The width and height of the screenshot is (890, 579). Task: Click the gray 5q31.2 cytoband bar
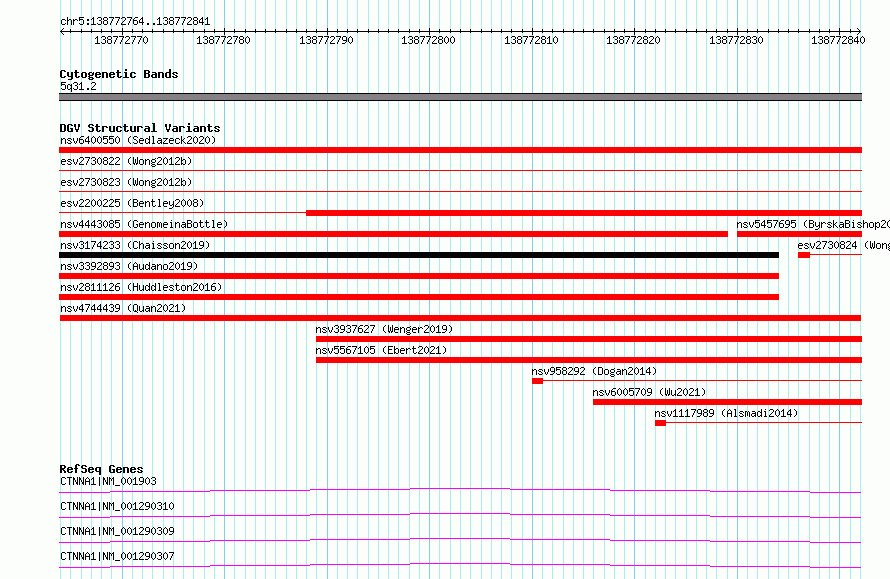(460, 97)
